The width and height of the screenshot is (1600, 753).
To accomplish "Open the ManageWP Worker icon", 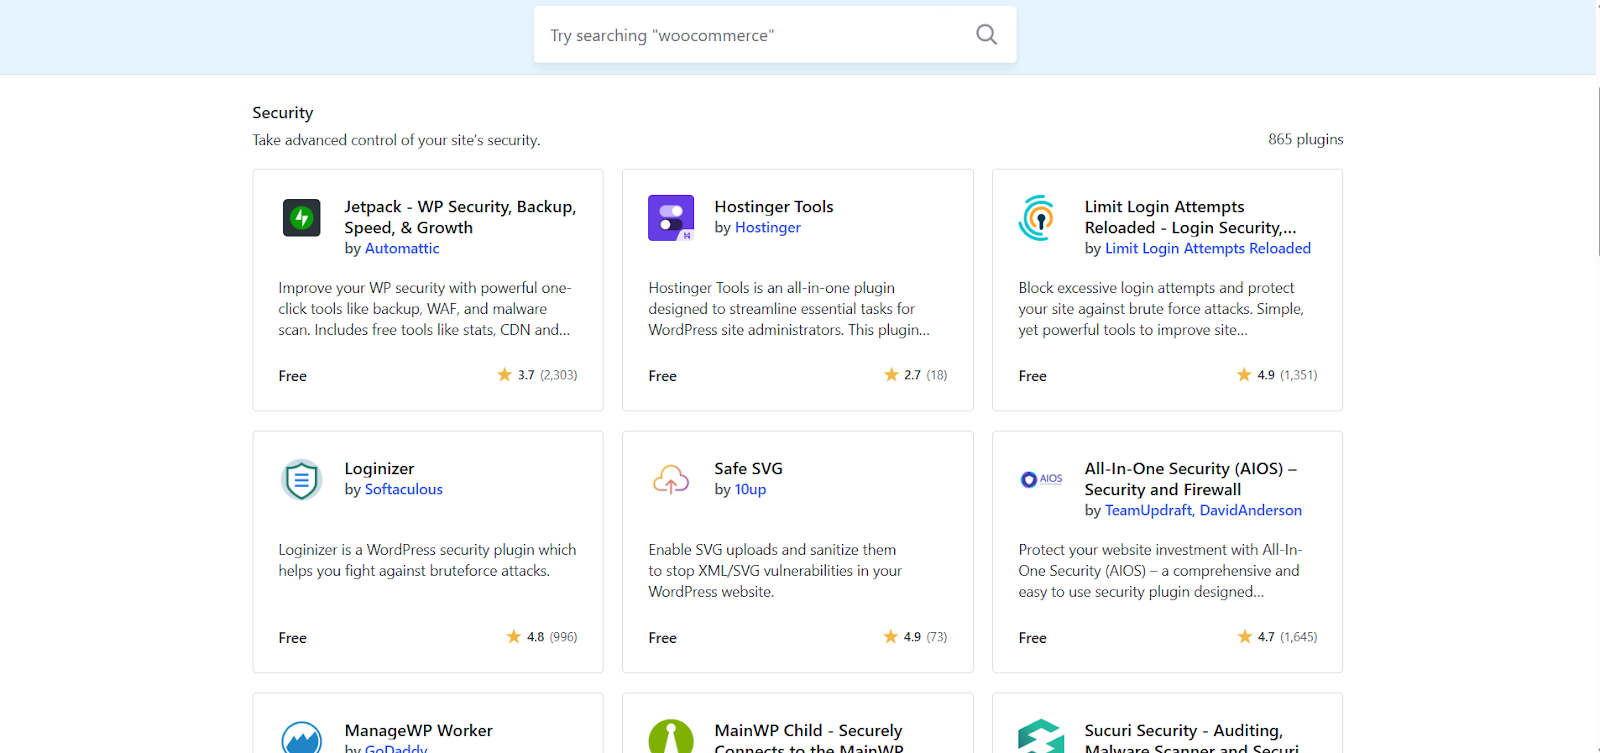I will click(302, 737).
